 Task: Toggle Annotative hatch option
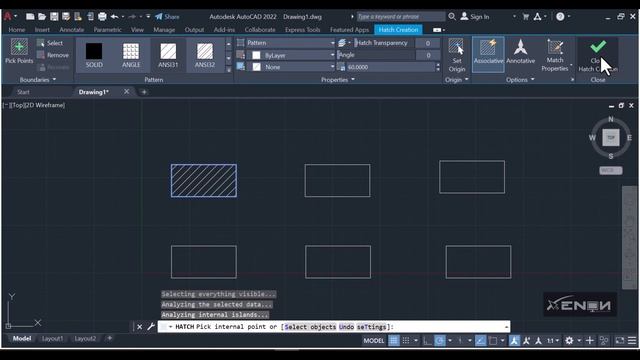click(x=520, y=52)
